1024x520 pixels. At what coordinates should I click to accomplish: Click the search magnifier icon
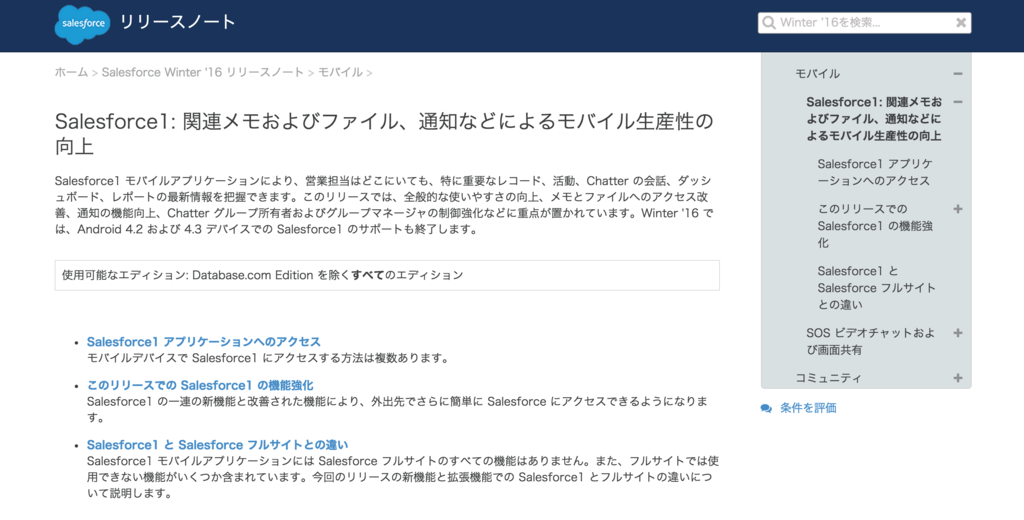point(769,23)
